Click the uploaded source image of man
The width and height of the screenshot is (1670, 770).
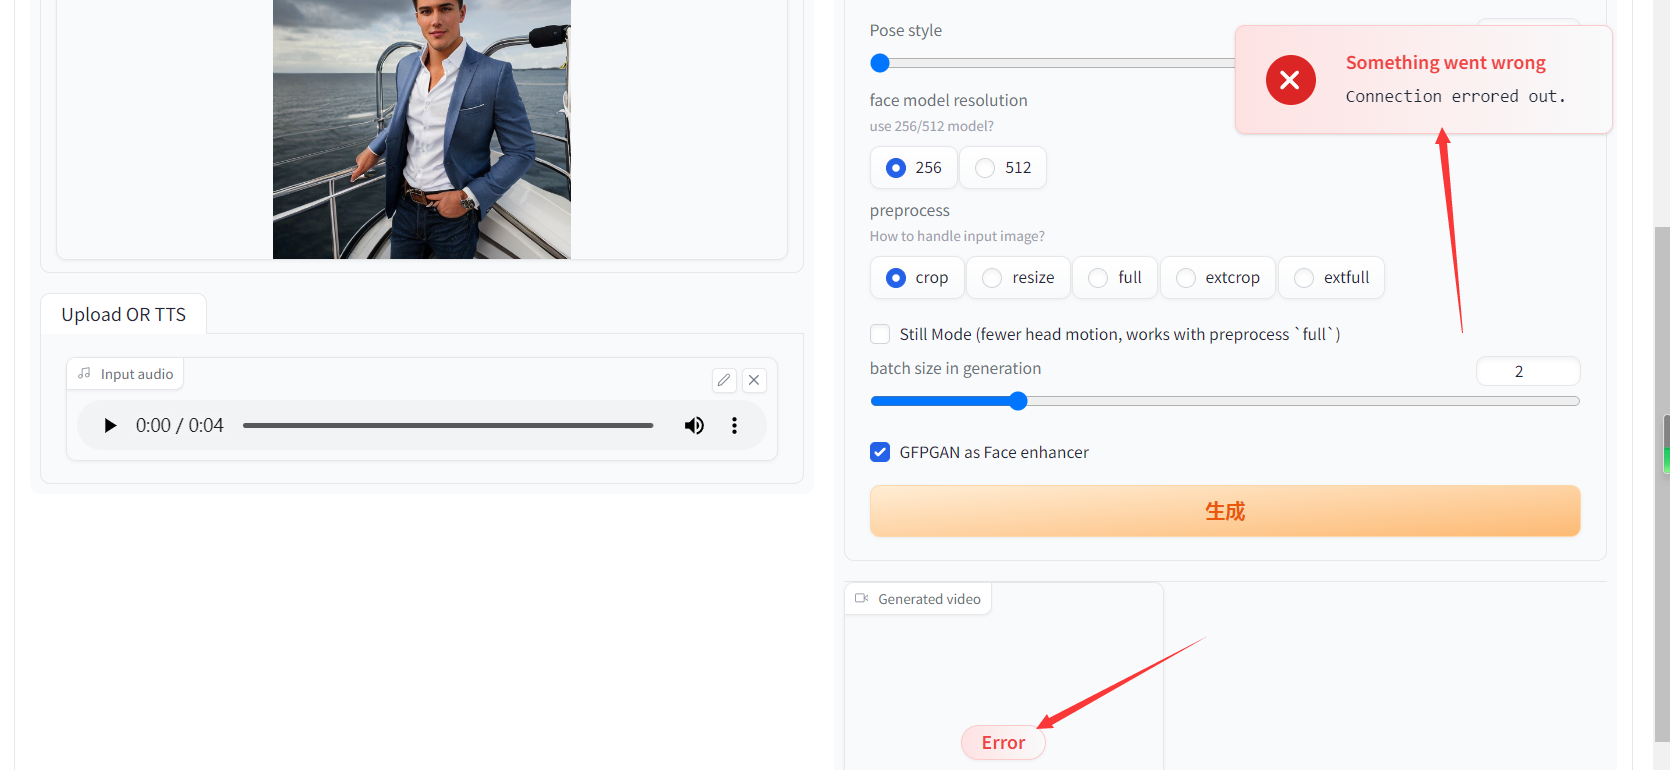click(422, 129)
